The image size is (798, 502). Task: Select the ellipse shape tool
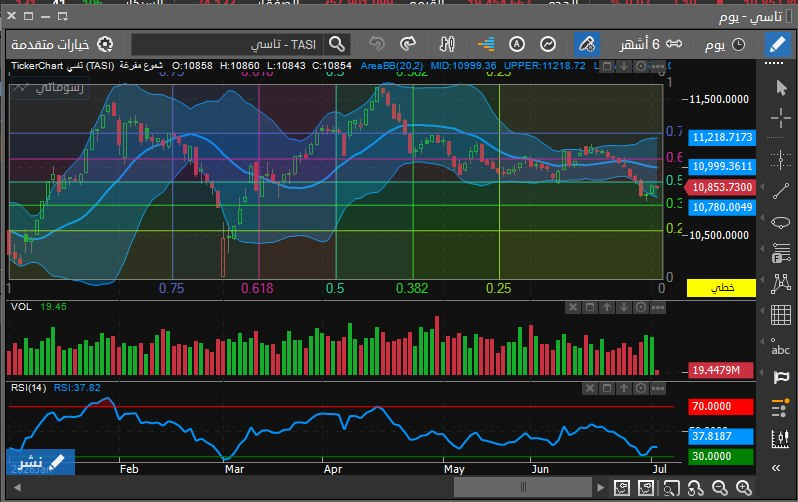(781, 222)
